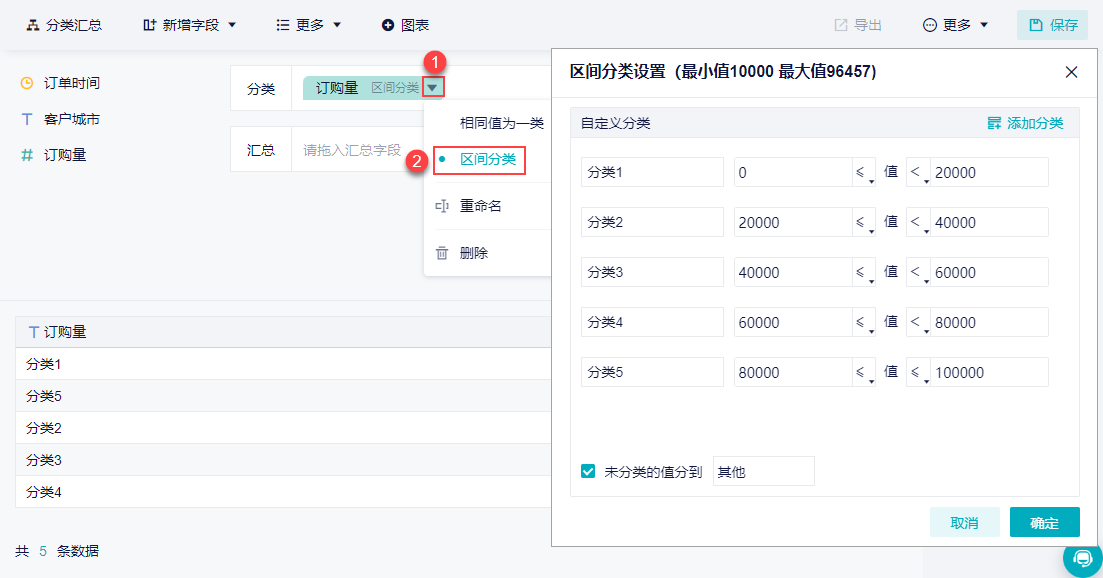Choose 区间分类 from the menu

point(488,159)
